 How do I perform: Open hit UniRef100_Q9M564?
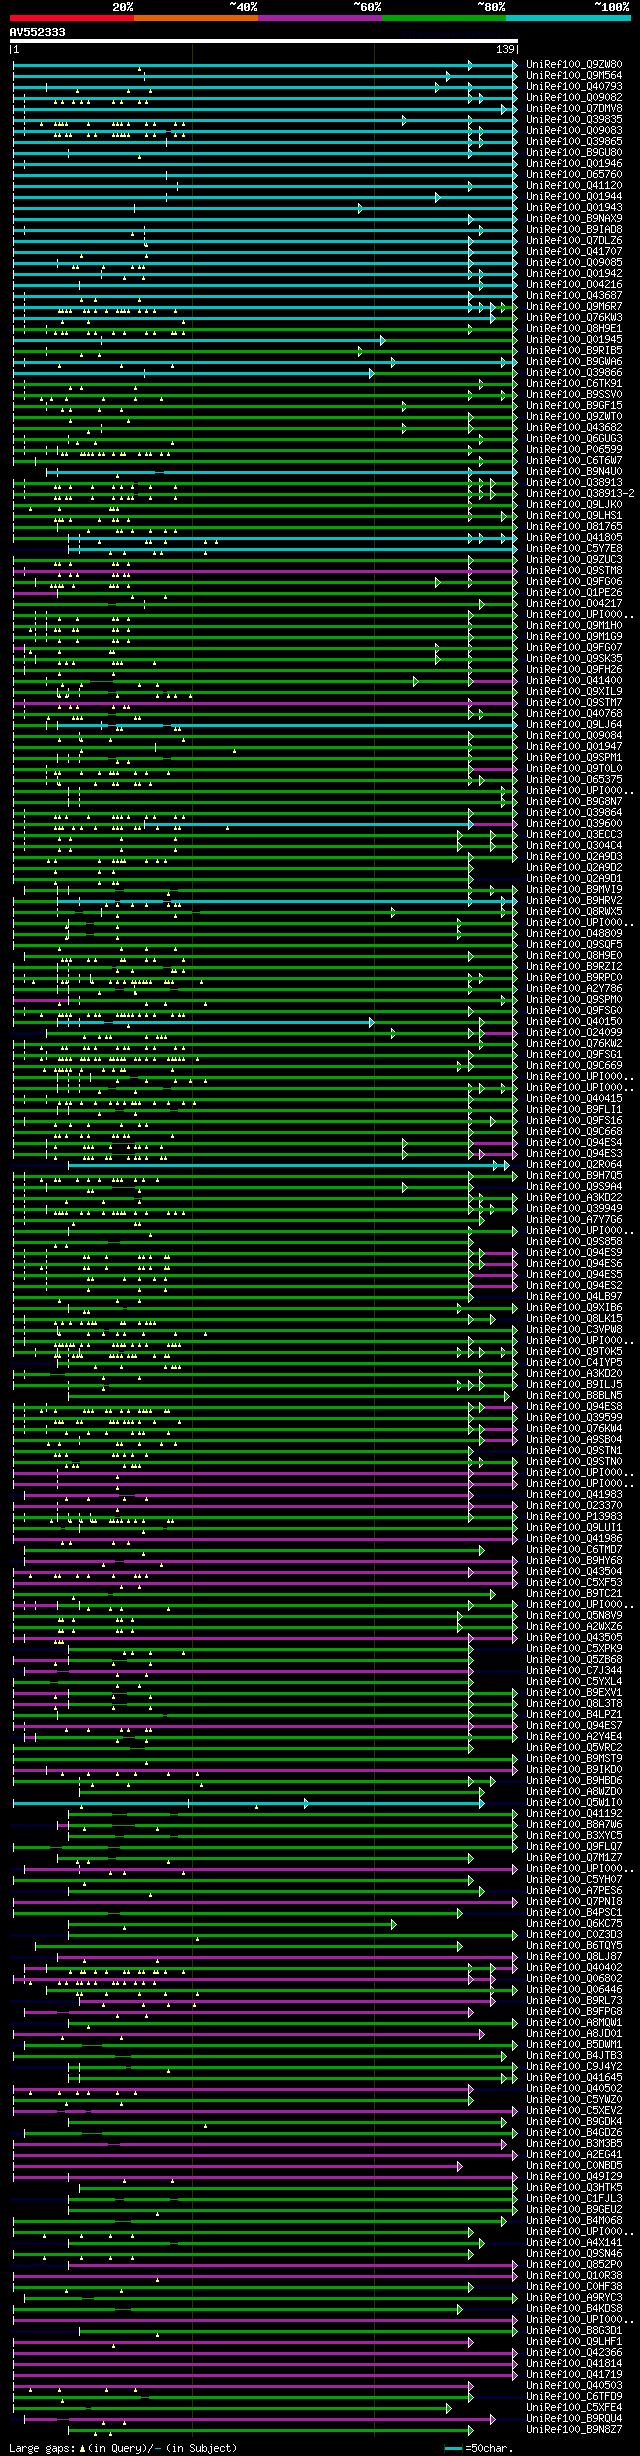pyautogui.click(x=574, y=76)
